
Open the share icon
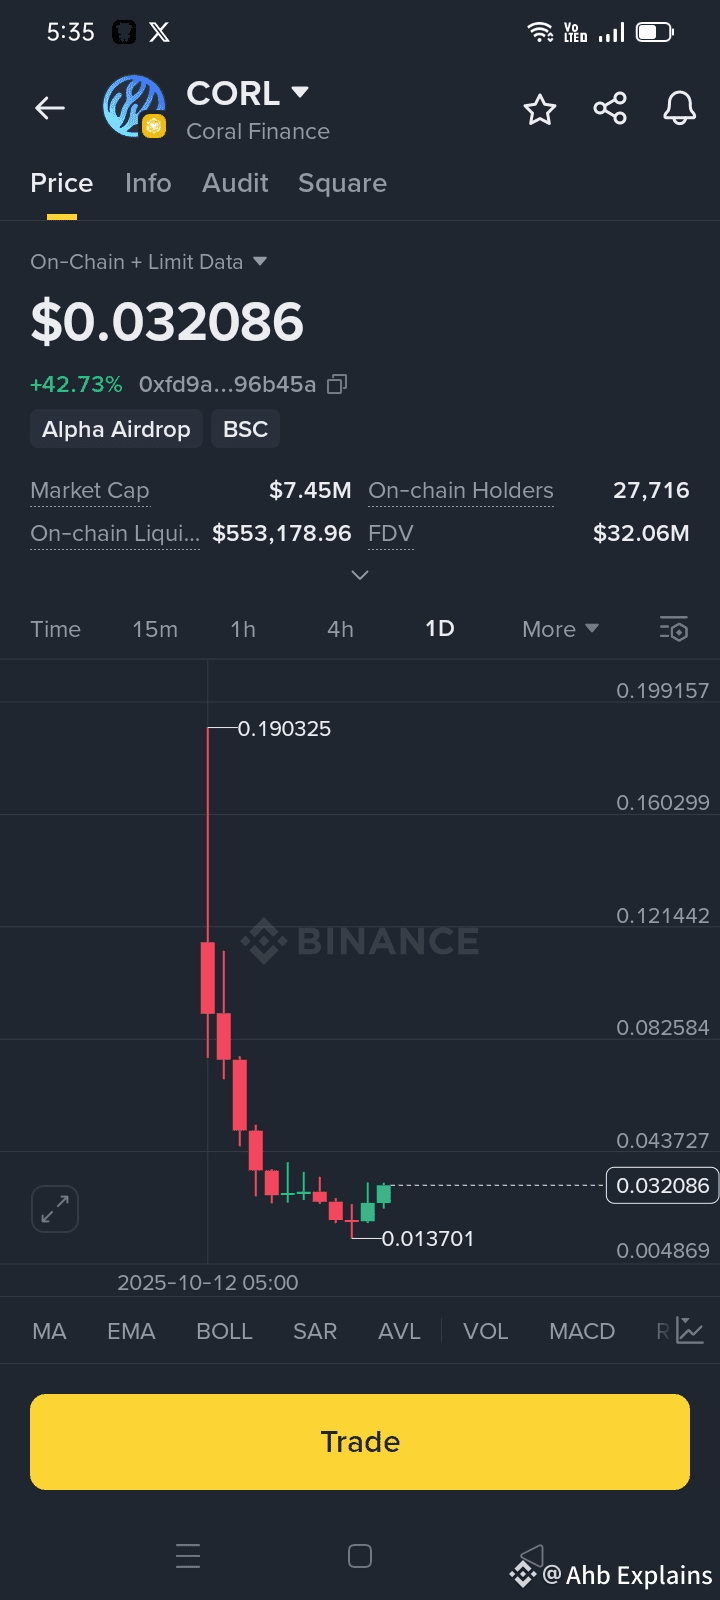(610, 108)
